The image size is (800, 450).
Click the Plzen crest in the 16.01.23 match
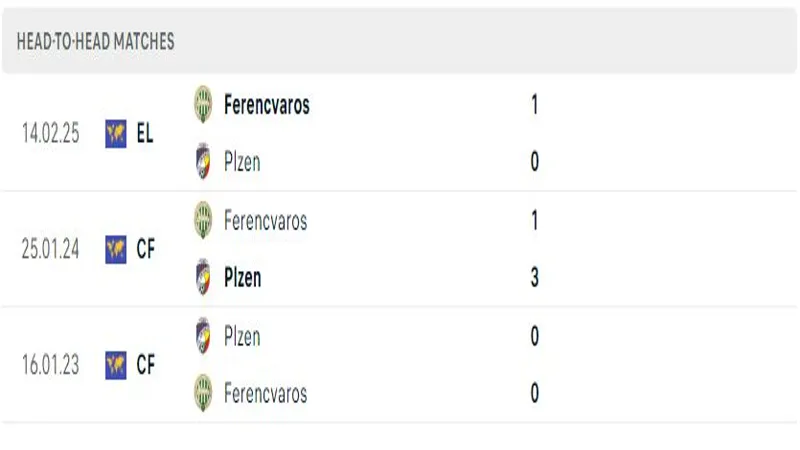(x=203, y=336)
